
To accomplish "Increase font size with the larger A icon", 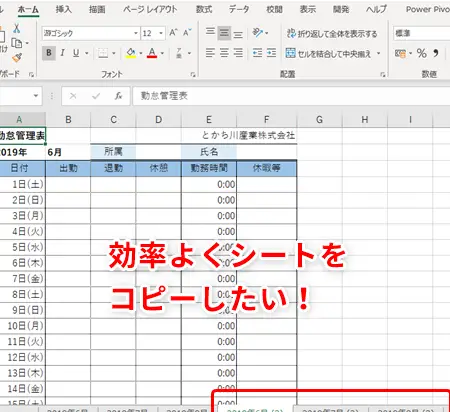I will [173, 33].
